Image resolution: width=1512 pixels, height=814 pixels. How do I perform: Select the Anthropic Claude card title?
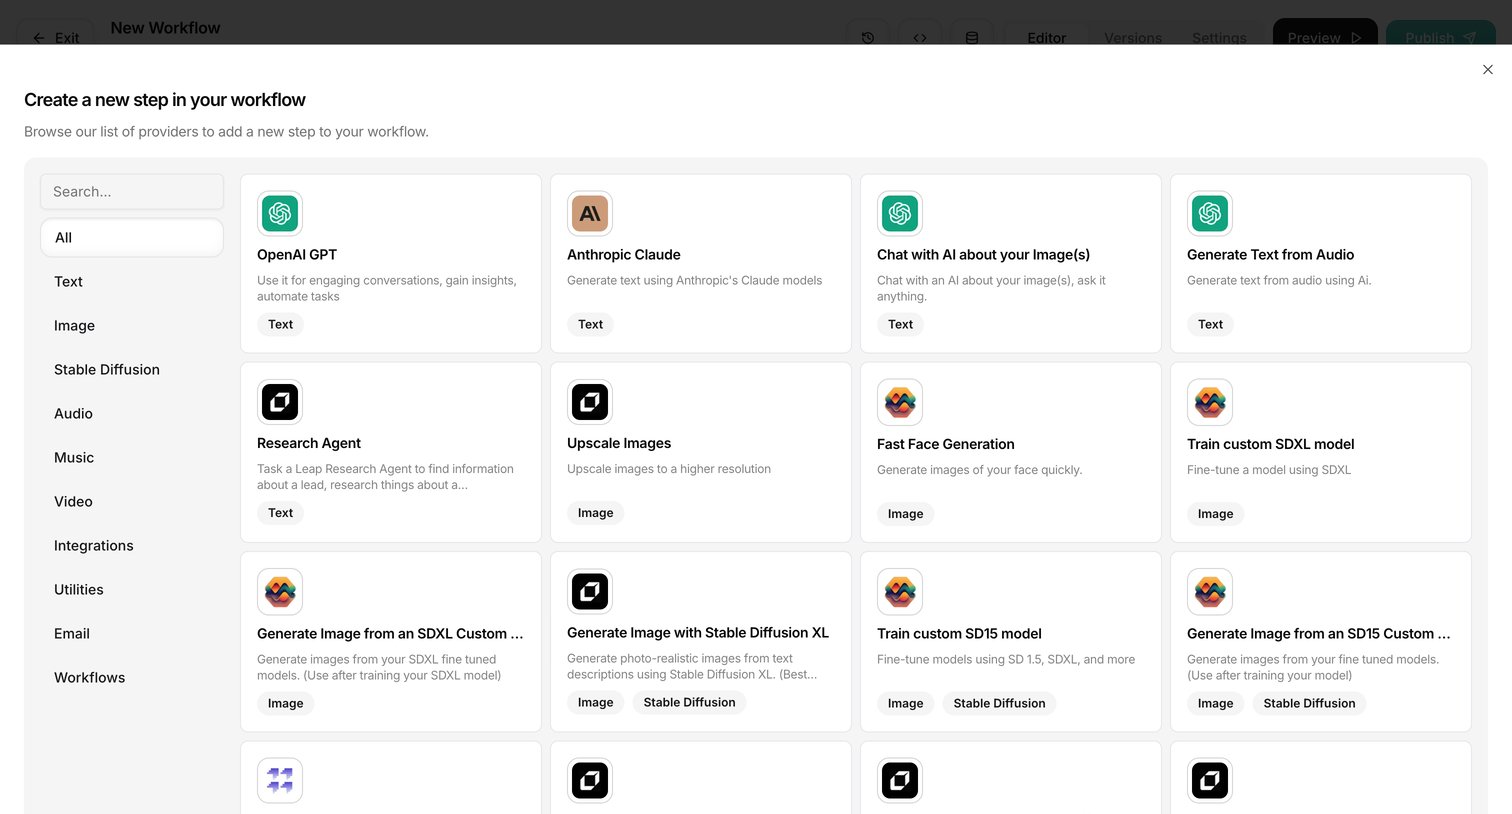pos(624,255)
